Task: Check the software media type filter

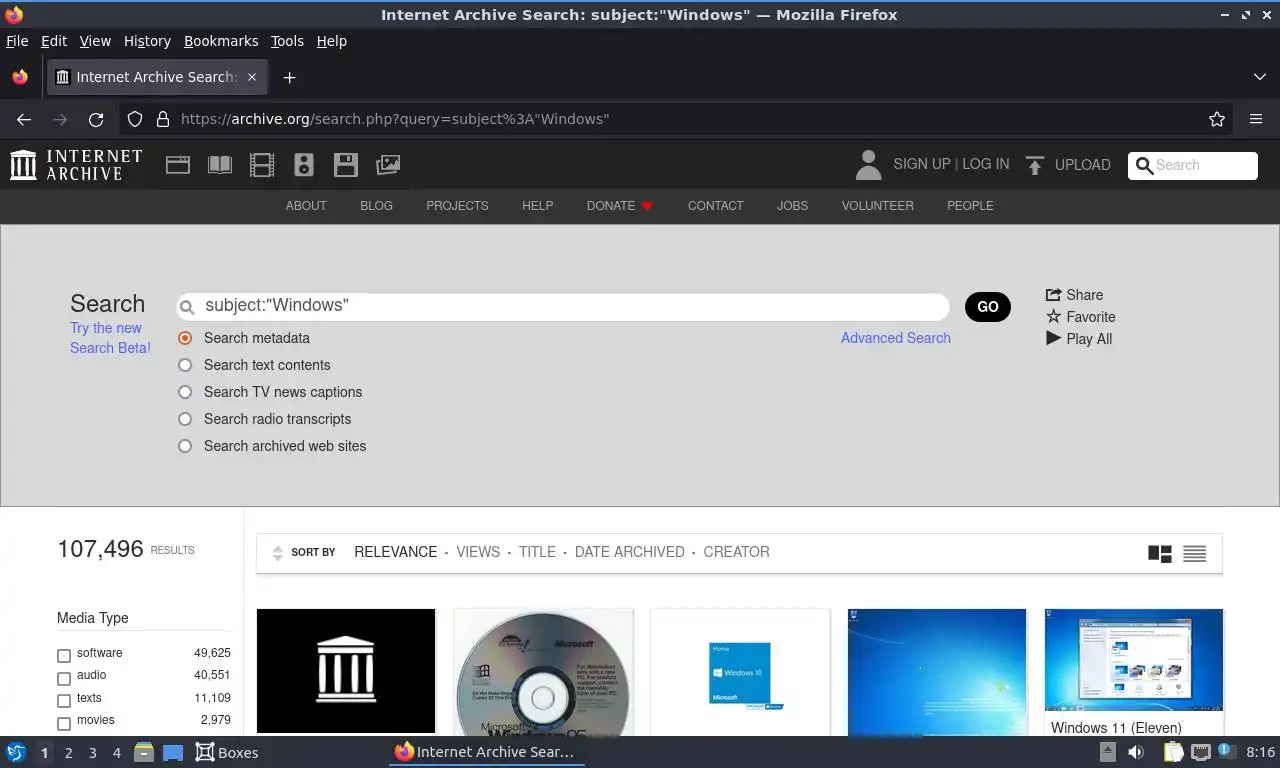Action: click(64, 656)
